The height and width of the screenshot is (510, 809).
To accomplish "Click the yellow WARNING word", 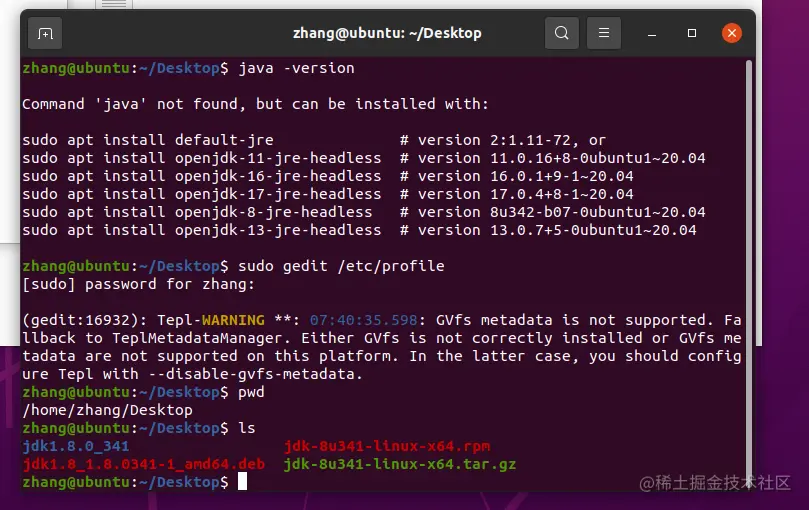I will pos(233,320).
